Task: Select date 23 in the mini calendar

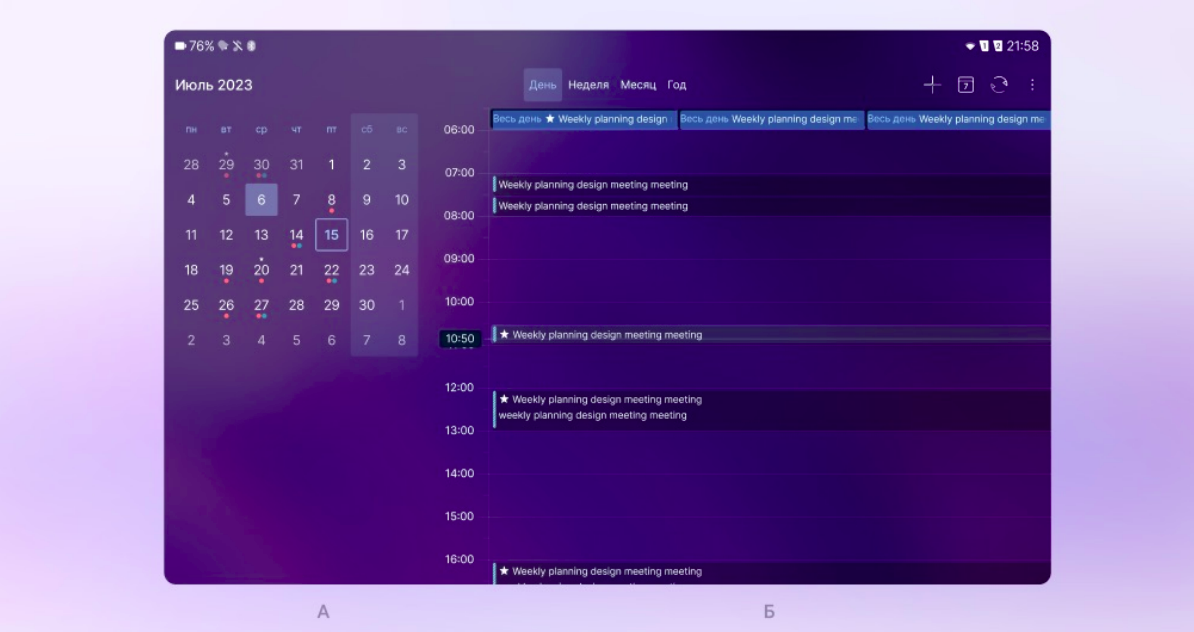Action: [366, 270]
